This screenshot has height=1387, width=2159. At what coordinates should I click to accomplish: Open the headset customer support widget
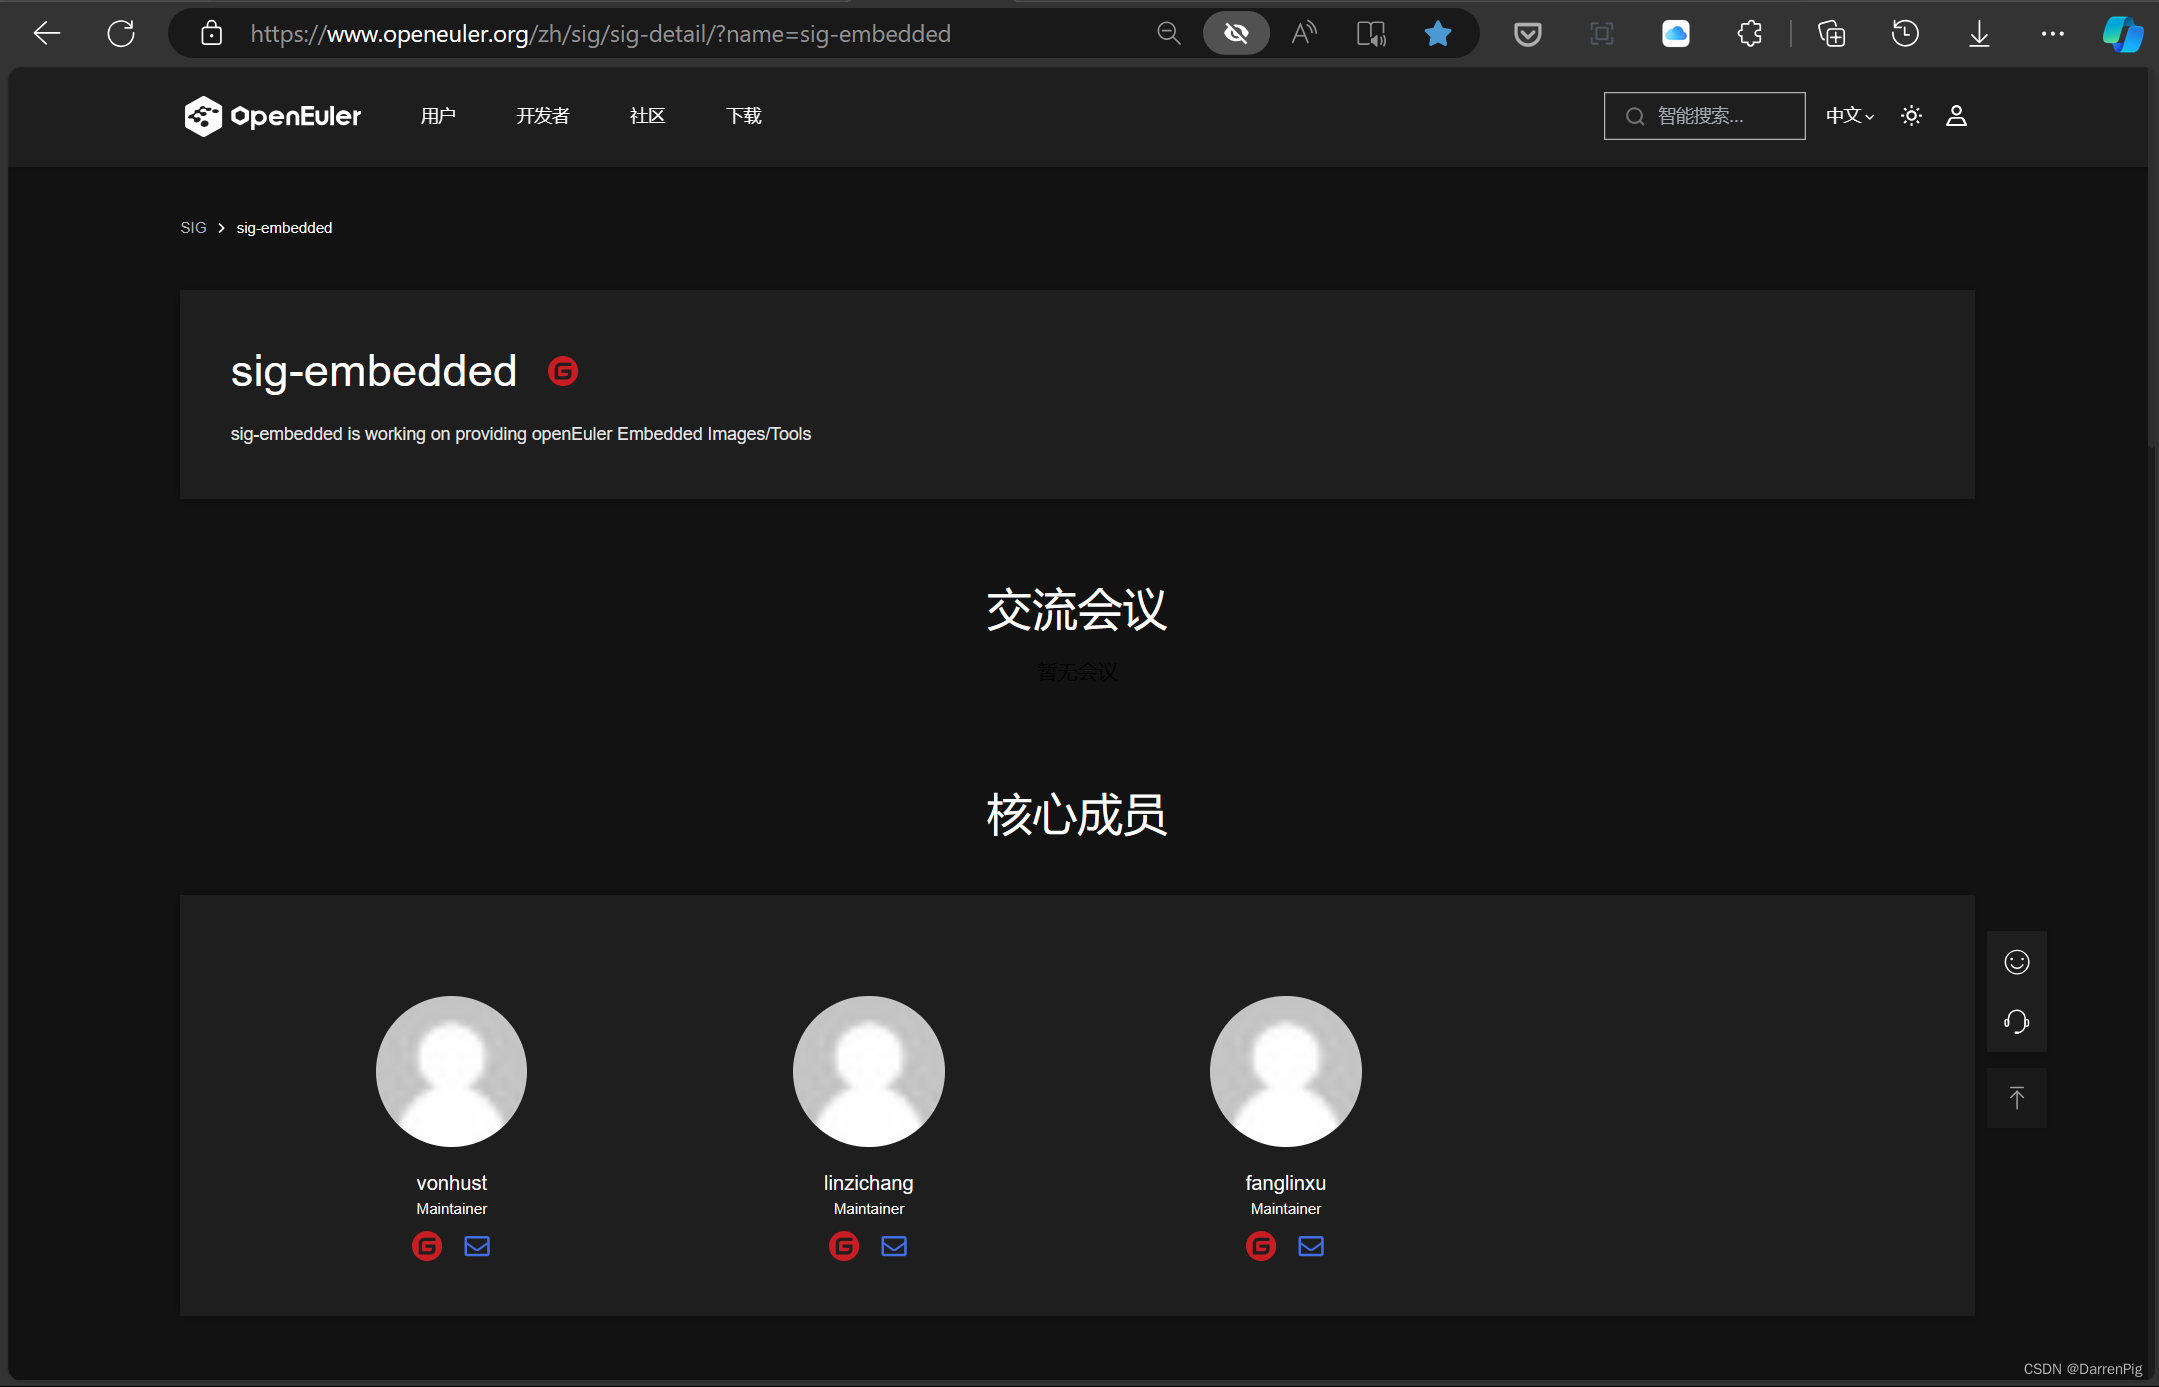(2016, 1022)
